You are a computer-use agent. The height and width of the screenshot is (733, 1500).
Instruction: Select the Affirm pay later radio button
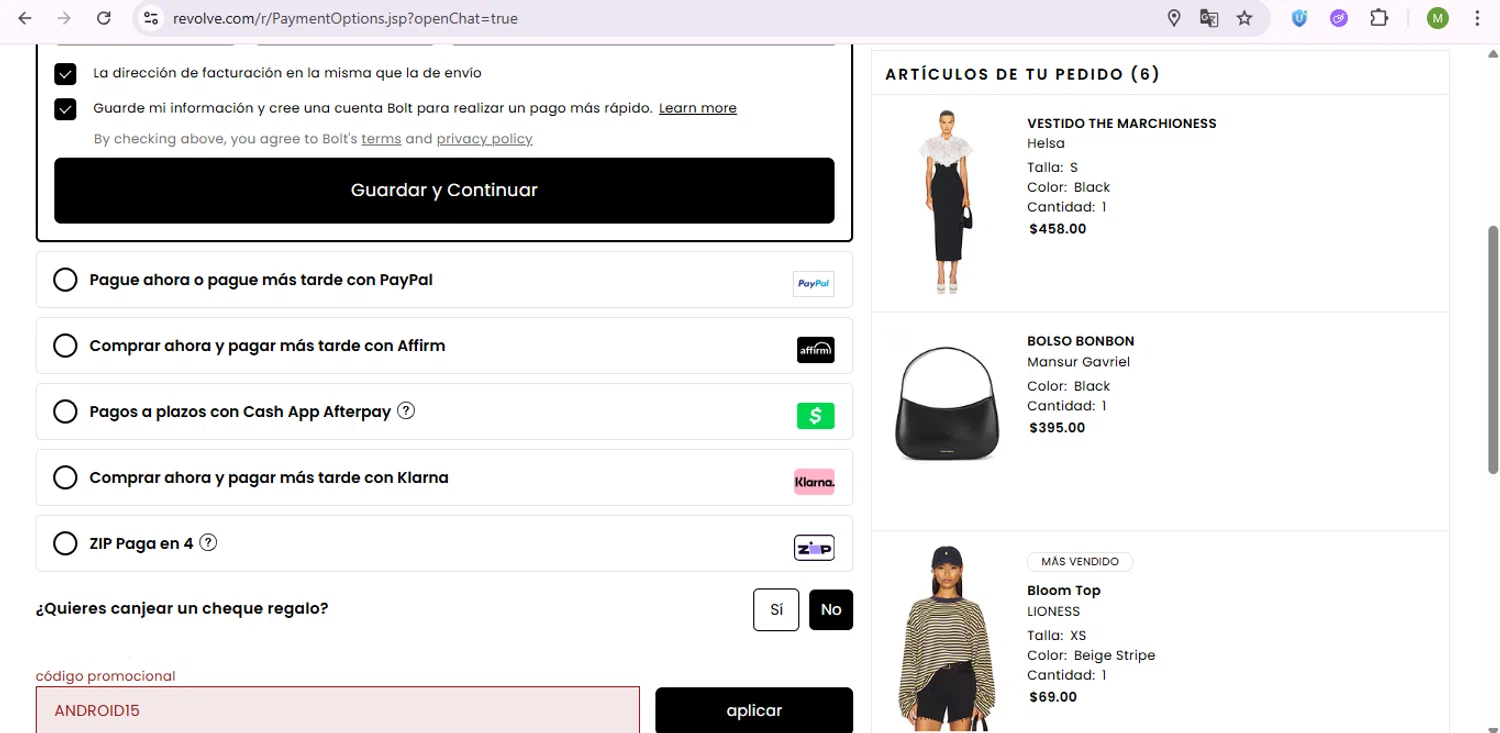[65, 346]
